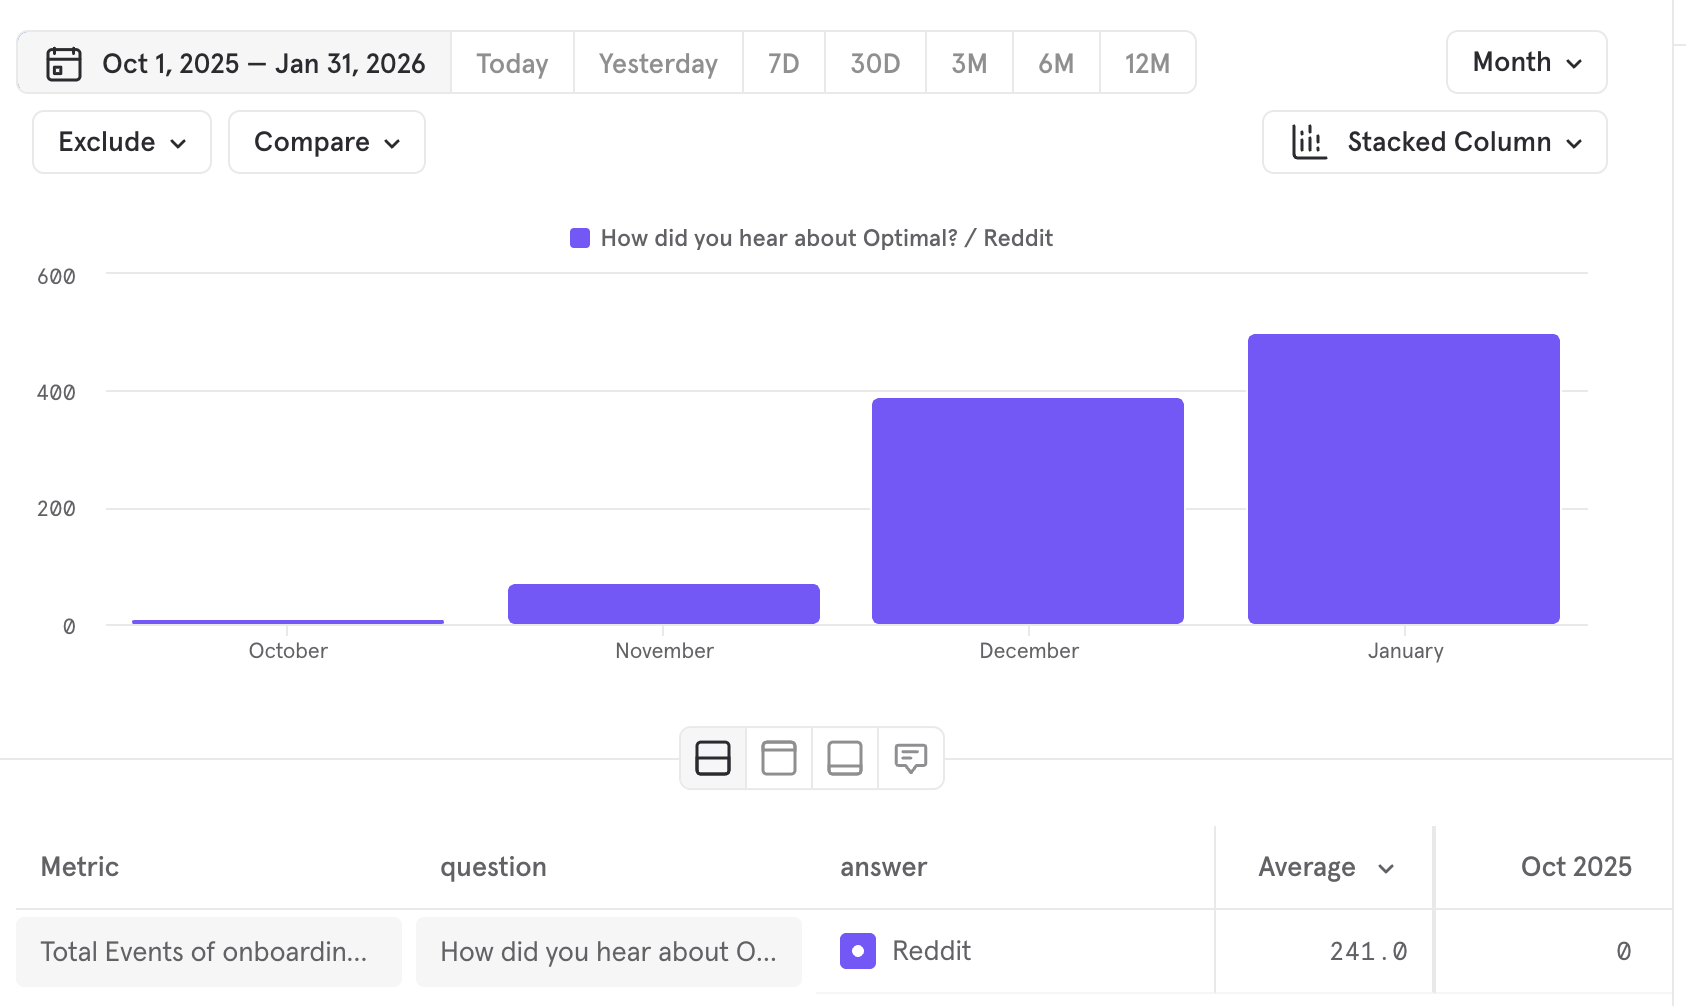Click the December x-axis label
The image size is (1686, 1006).
pyautogui.click(x=1029, y=651)
